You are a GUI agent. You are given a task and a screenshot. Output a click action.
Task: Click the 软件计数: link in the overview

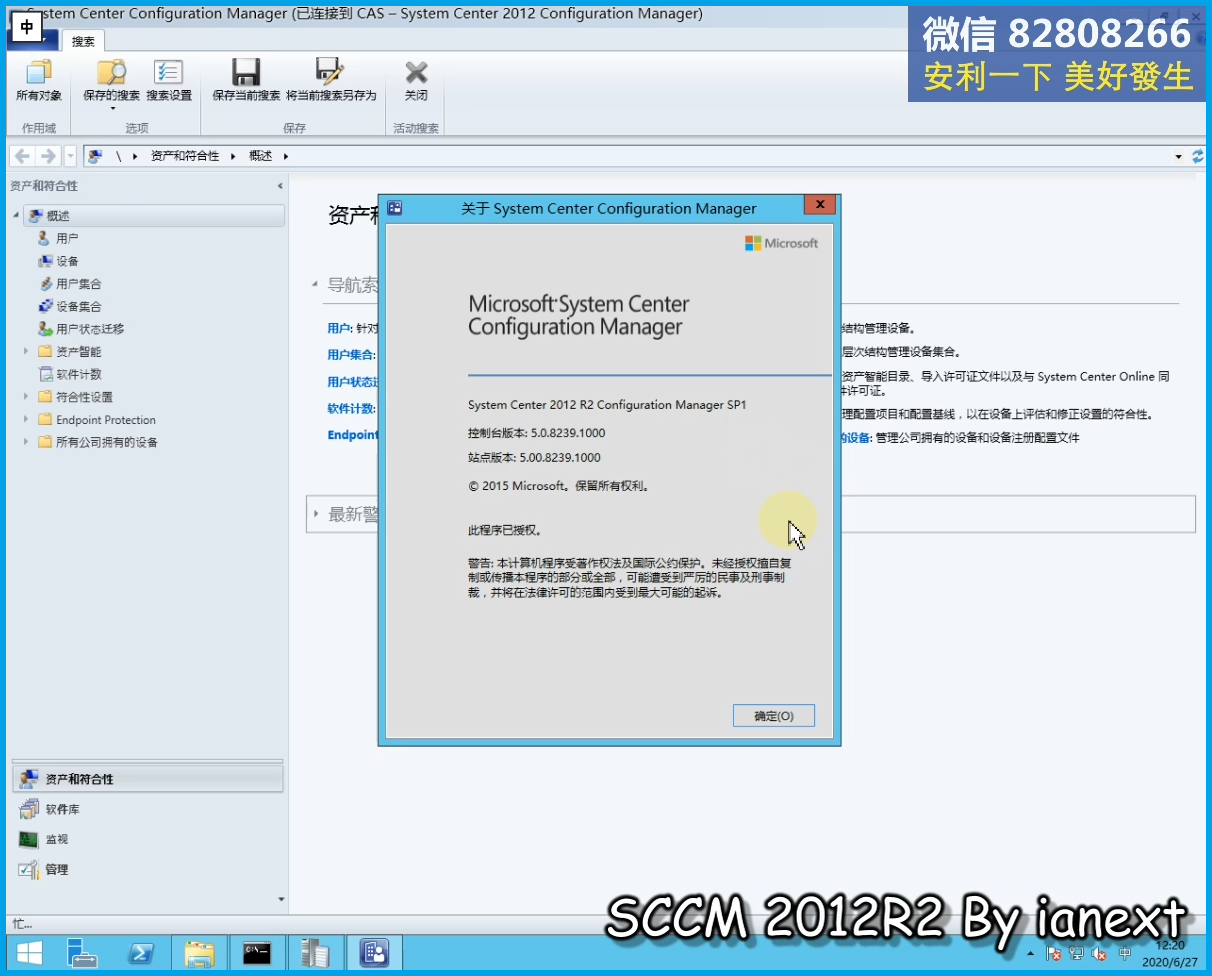coord(352,408)
